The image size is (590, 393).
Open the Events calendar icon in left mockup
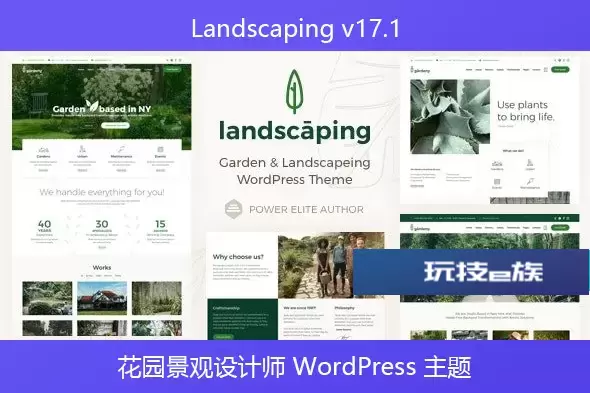(x=160, y=149)
